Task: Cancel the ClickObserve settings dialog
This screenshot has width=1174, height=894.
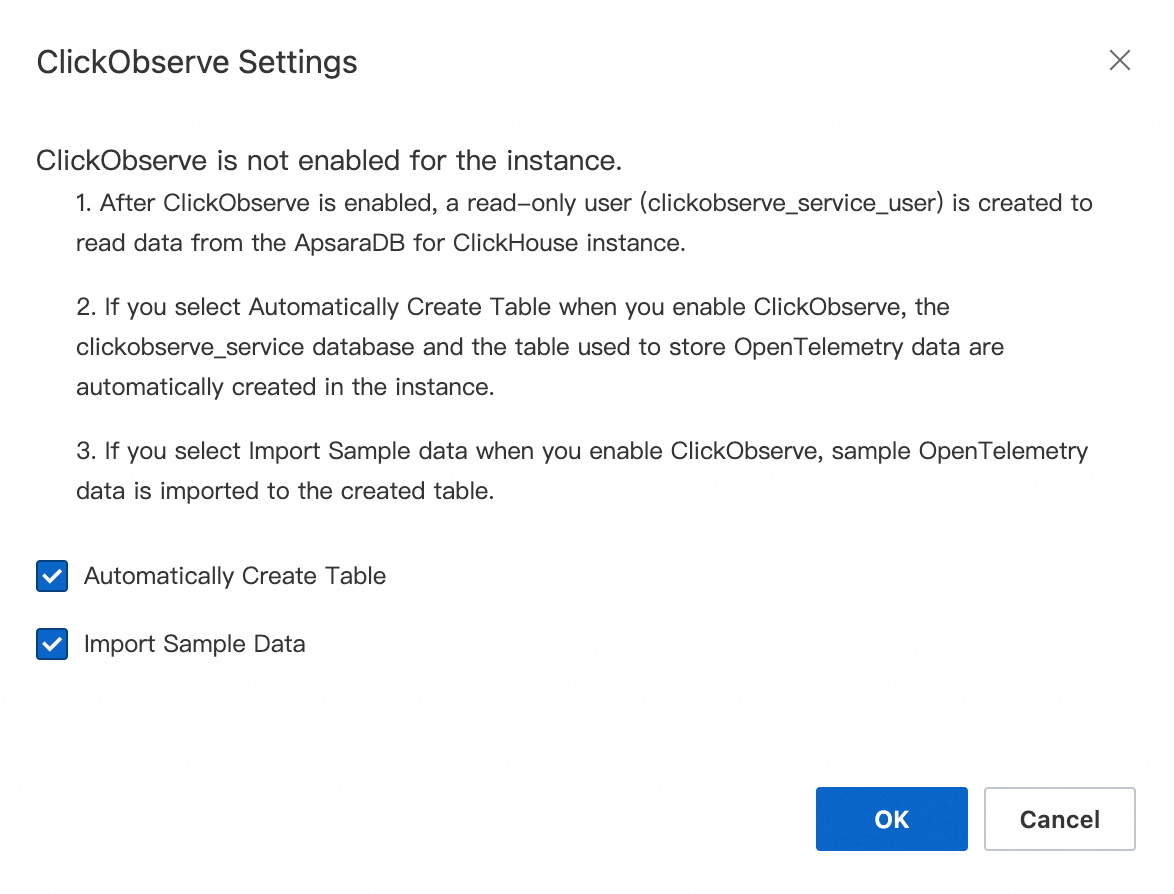Action: (x=1059, y=819)
